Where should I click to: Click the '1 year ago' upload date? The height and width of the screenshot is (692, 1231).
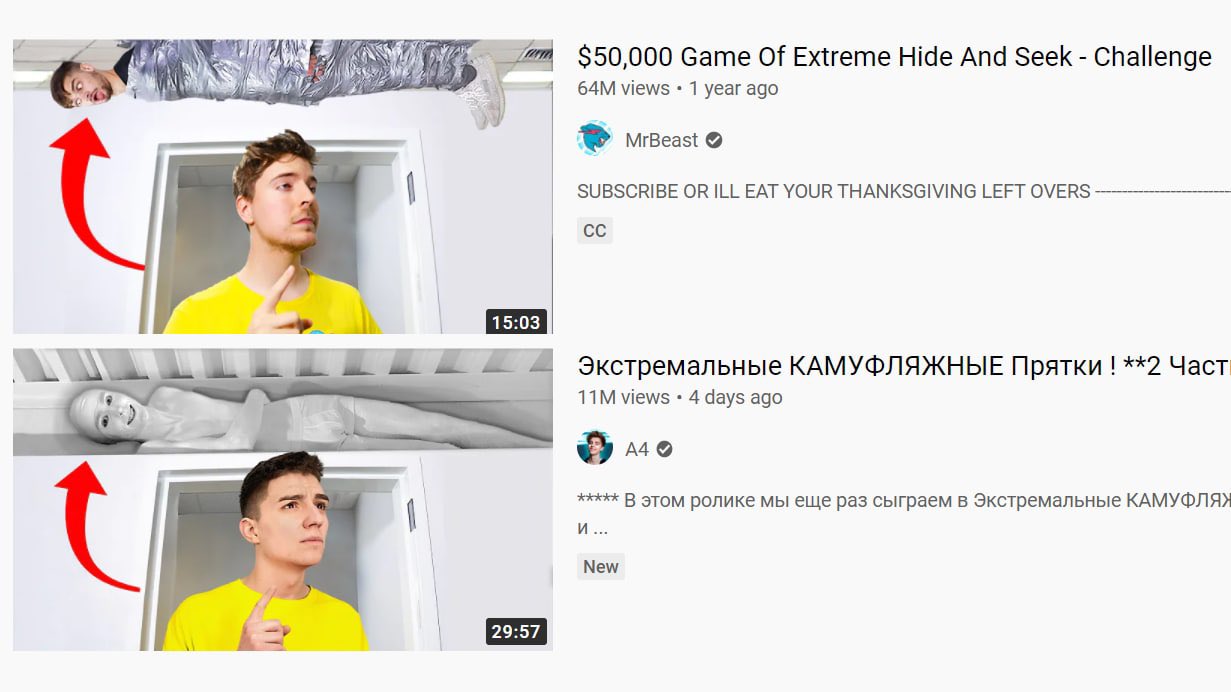pyautogui.click(x=733, y=88)
